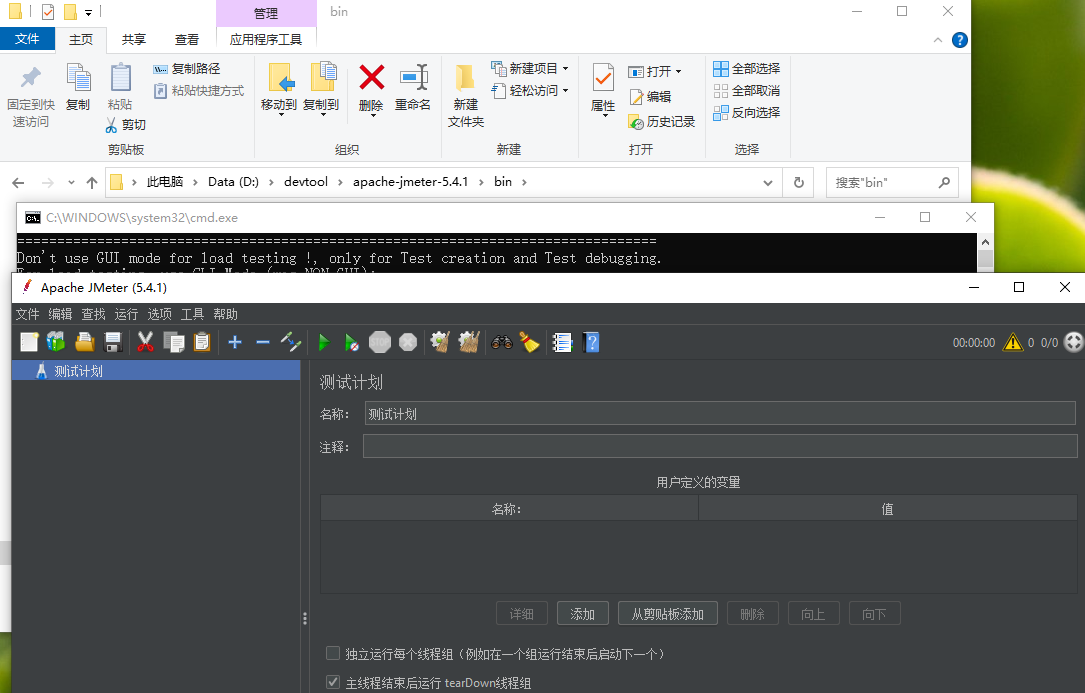
Task: Switch to 共享 ribbon tab in Explorer
Action: pyautogui.click(x=134, y=39)
